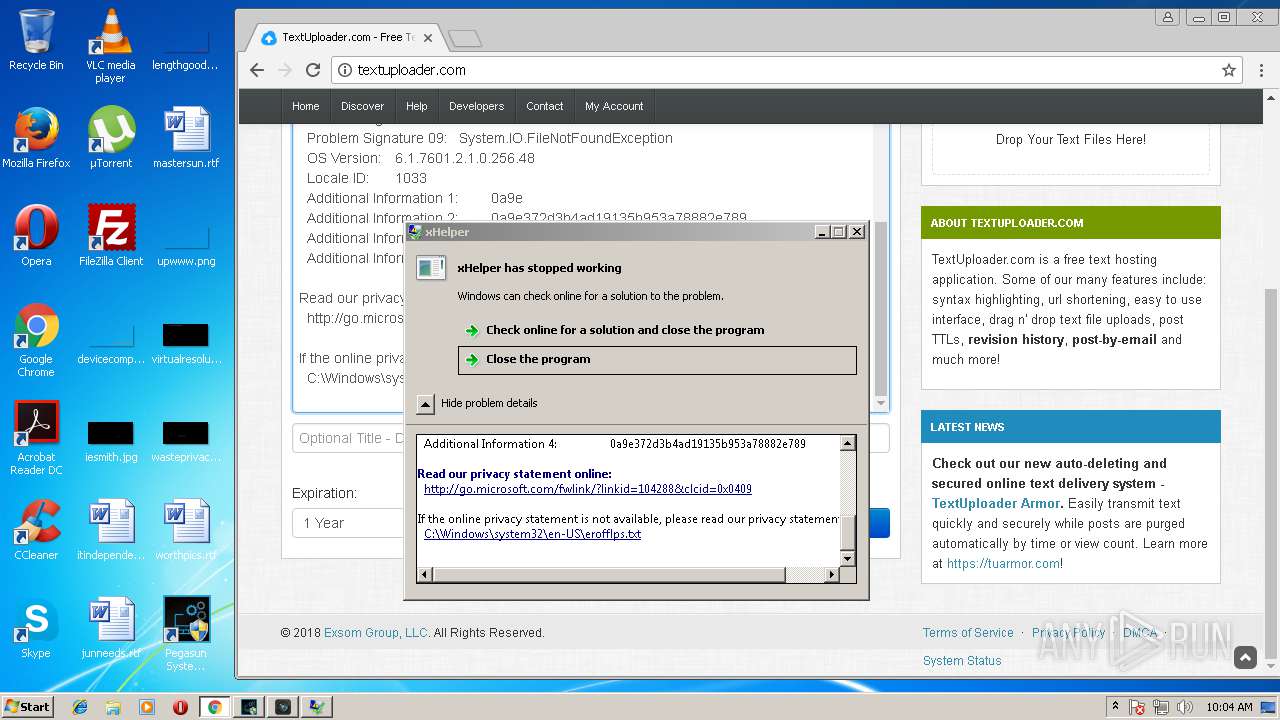Launch CCleaner desktop shortcut
The image size is (1280, 720).
36,530
